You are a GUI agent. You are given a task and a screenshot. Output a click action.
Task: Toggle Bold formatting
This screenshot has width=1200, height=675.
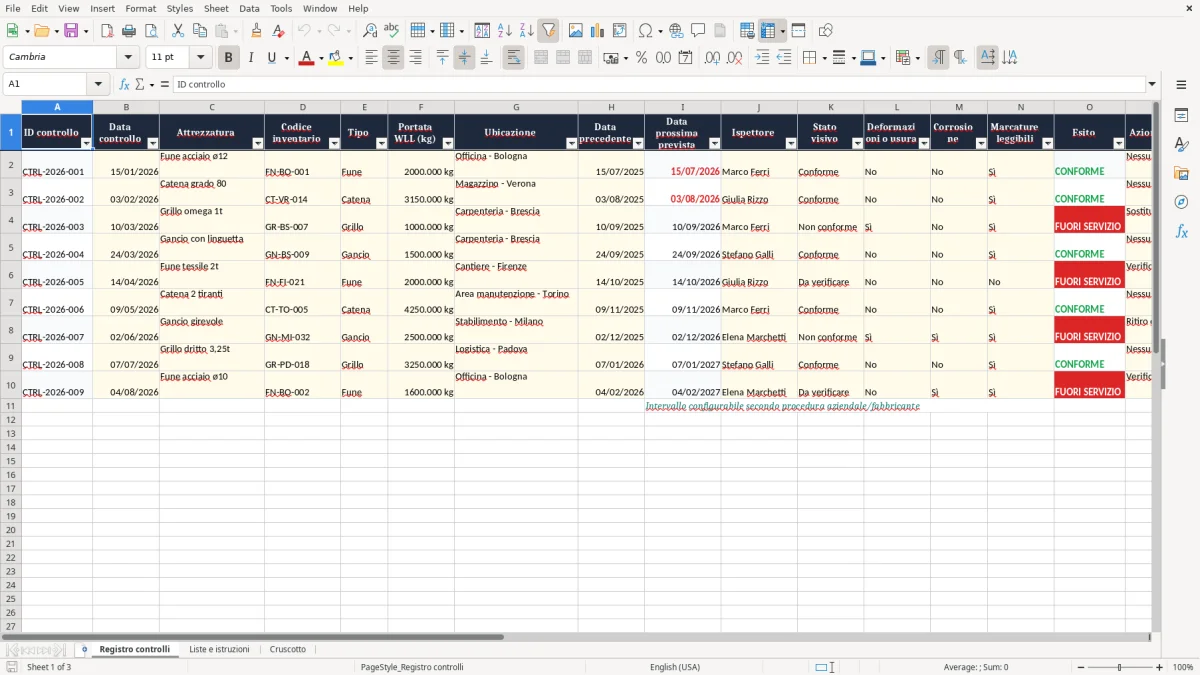[x=229, y=58]
